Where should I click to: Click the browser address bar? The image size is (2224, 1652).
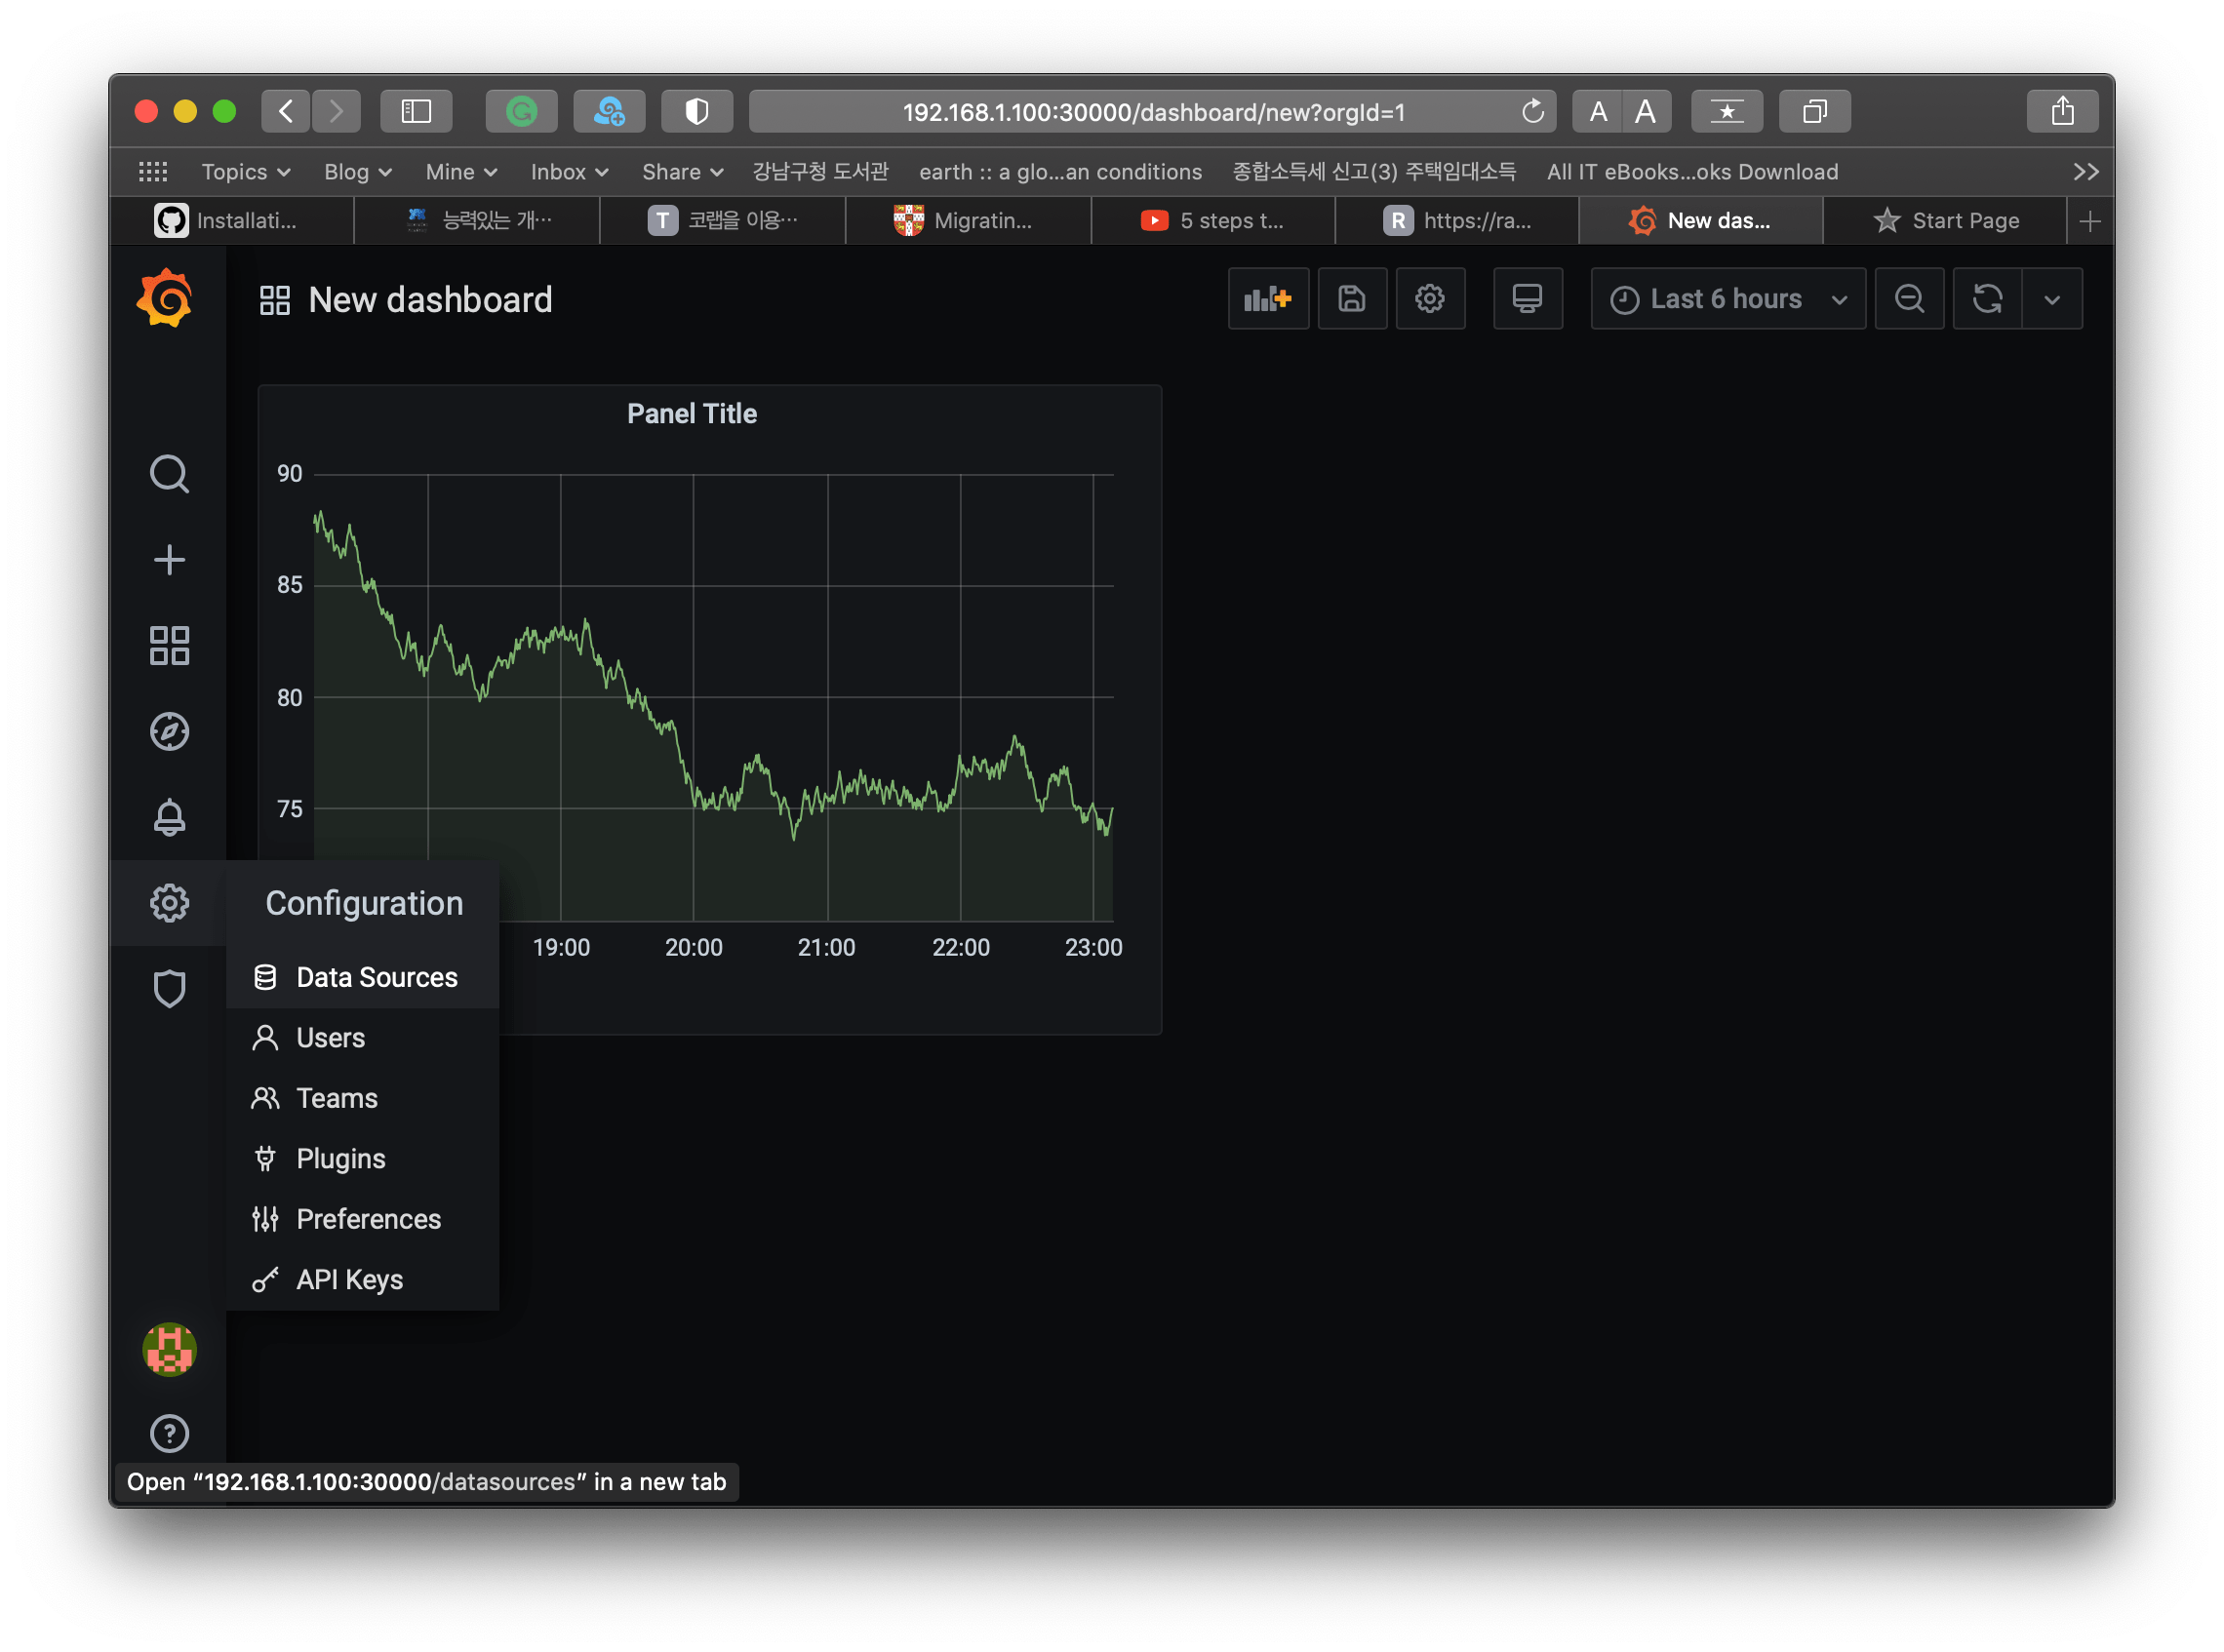tap(1151, 111)
